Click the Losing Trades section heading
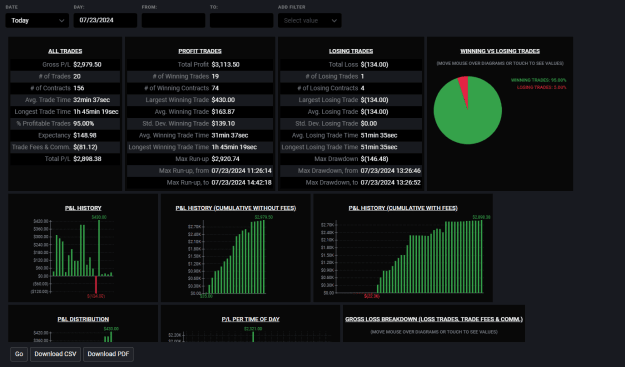625x367 pixels. tap(351, 51)
